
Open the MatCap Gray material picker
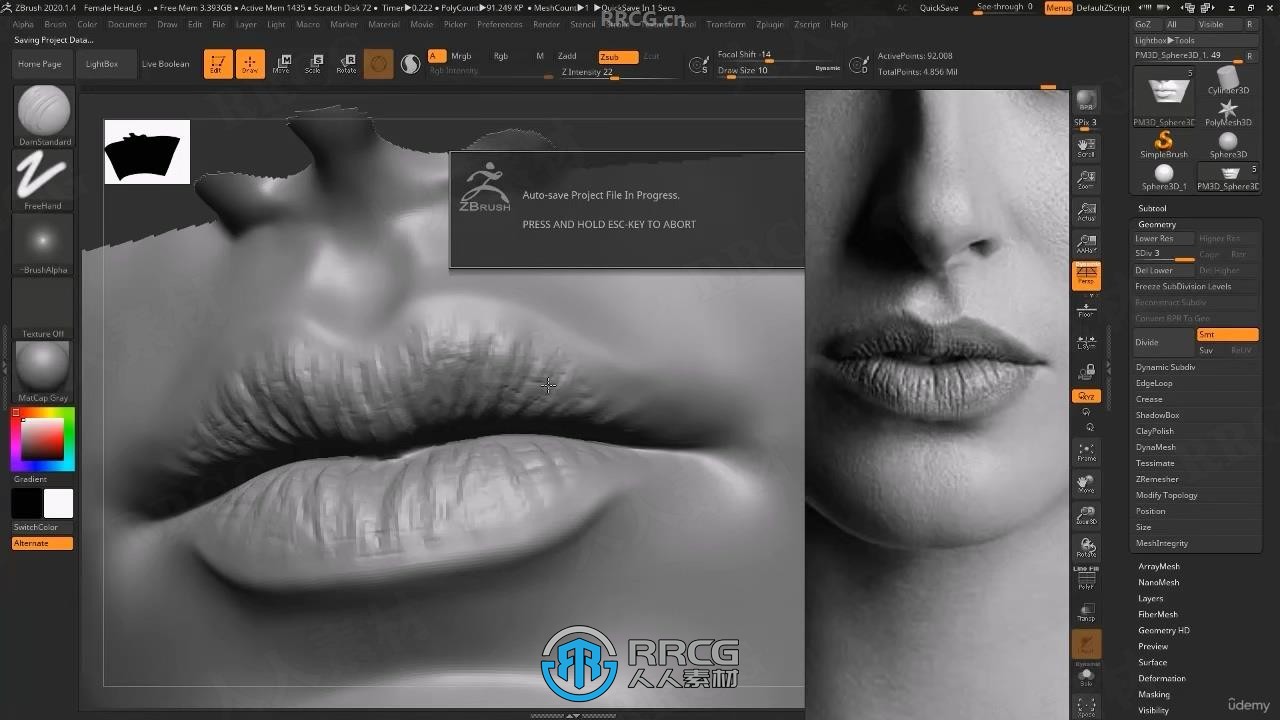(x=44, y=371)
